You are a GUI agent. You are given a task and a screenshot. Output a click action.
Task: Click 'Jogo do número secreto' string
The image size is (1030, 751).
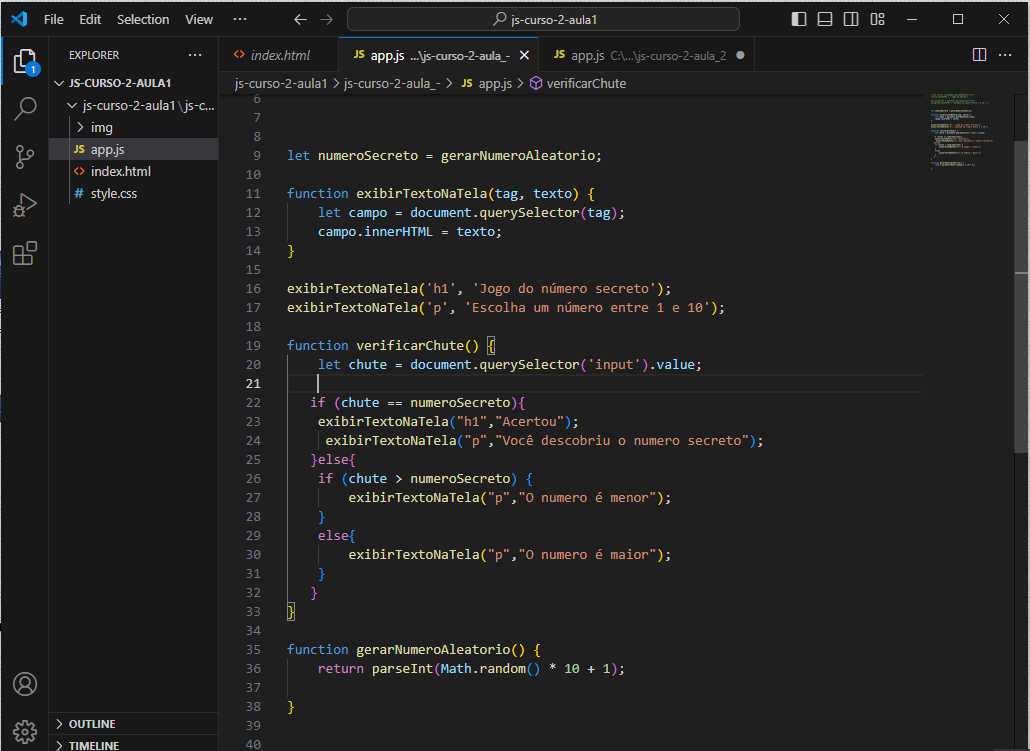tap(565, 289)
